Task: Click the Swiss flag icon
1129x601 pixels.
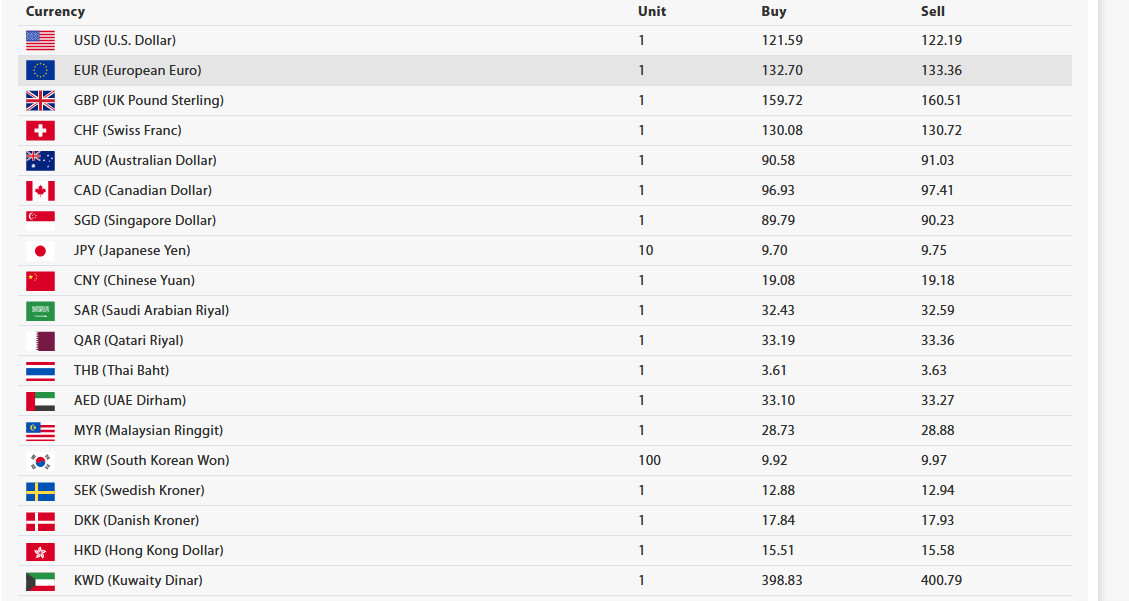Action: [40, 130]
